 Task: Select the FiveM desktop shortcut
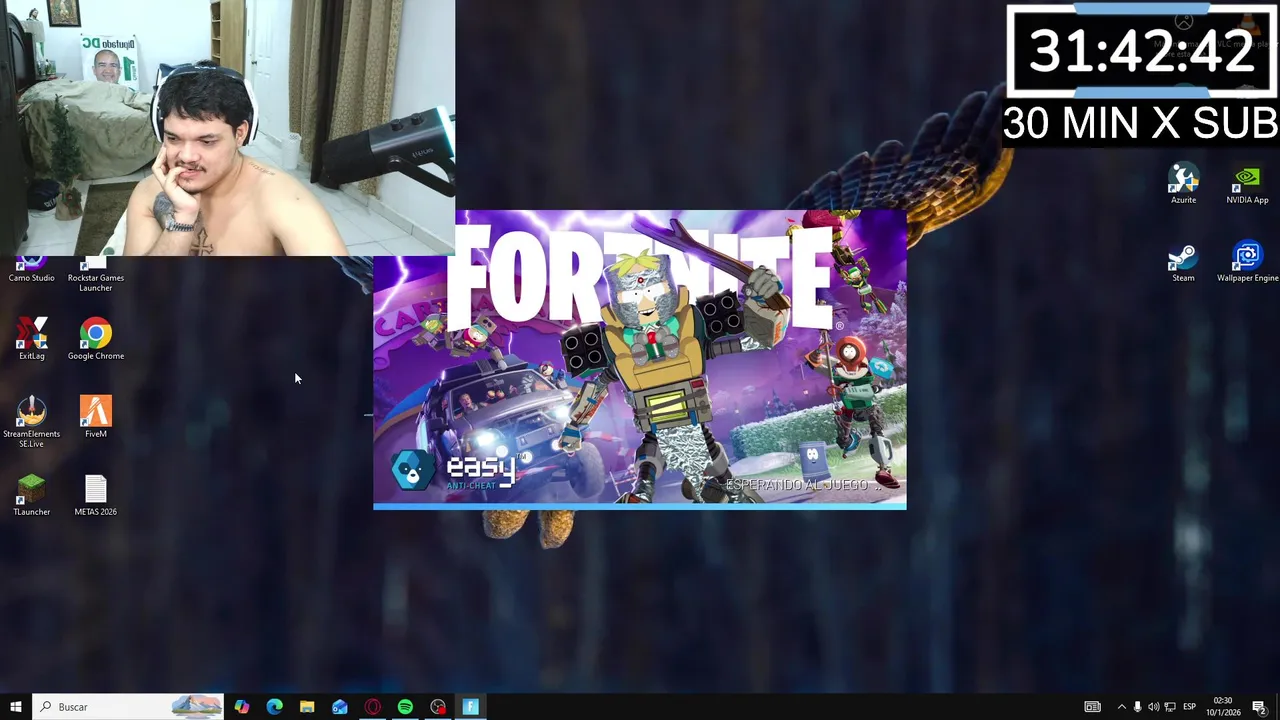95,418
